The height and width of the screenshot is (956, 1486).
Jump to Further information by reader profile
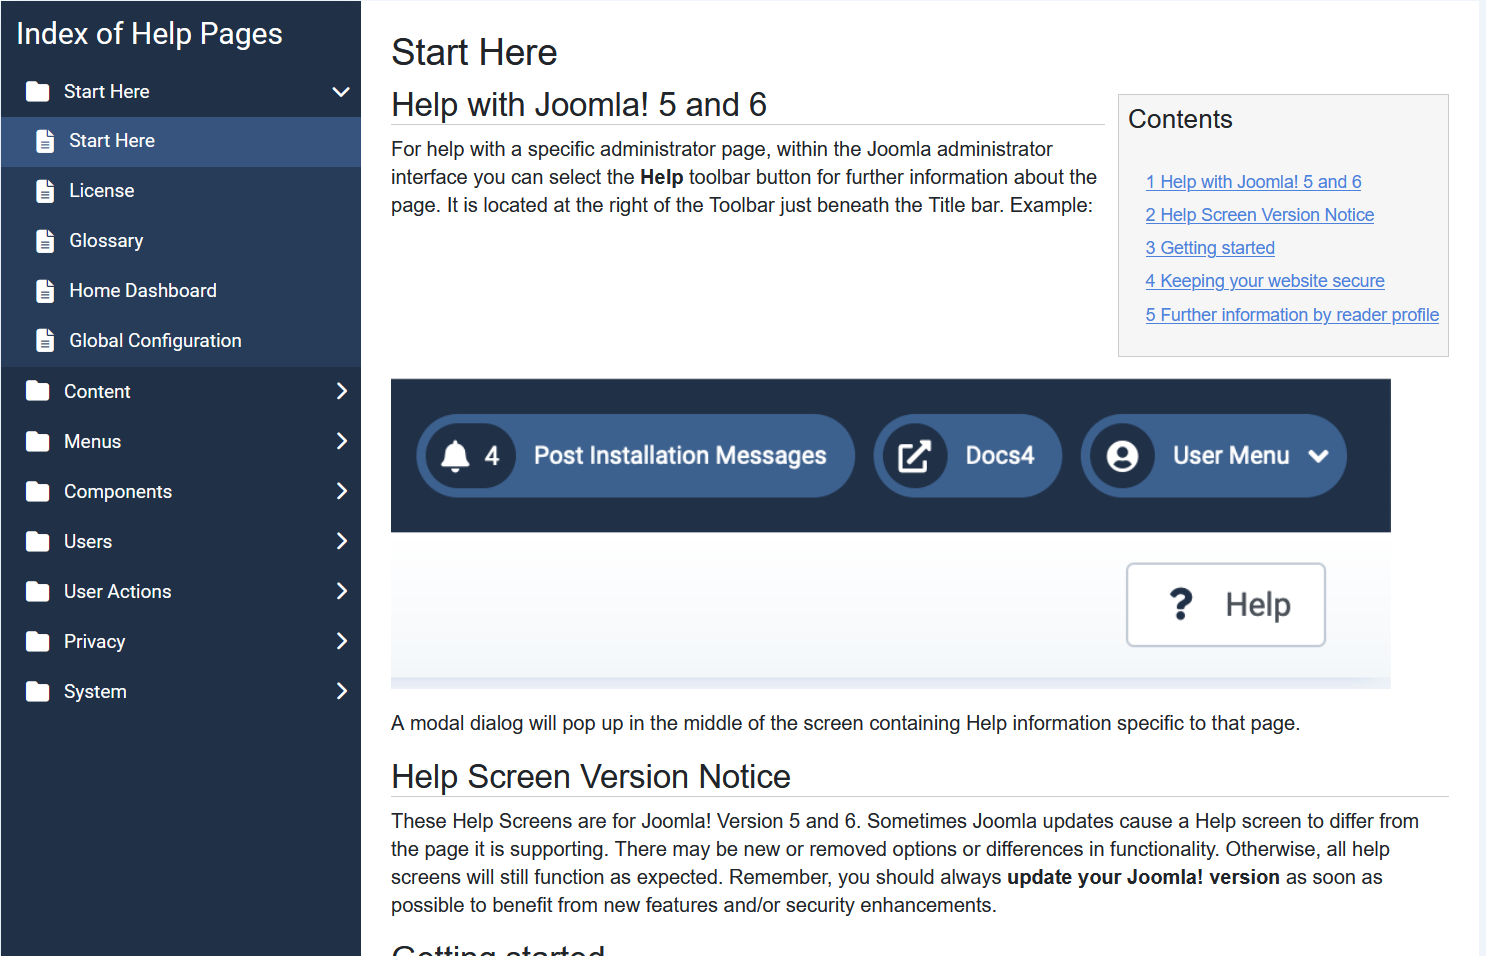point(1292,315)
